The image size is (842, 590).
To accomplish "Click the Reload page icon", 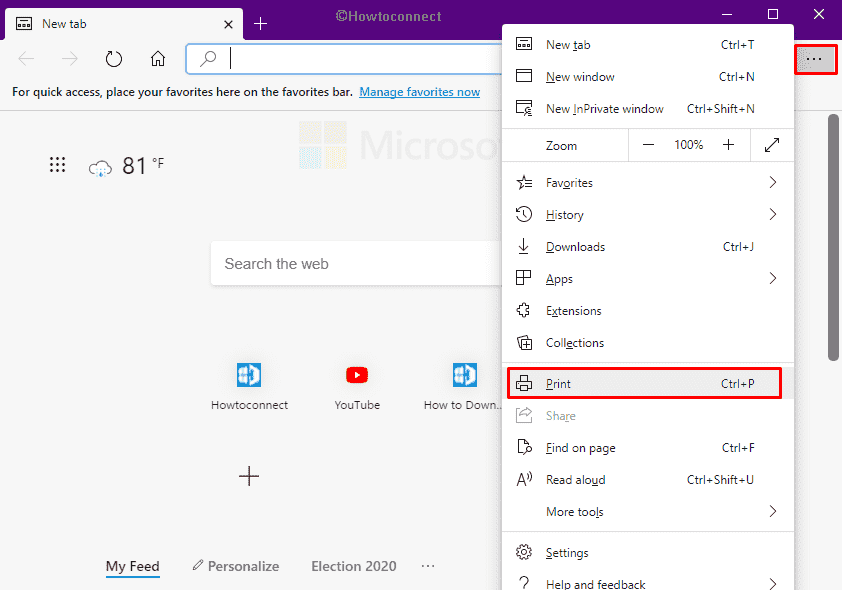I will [113, 58].
